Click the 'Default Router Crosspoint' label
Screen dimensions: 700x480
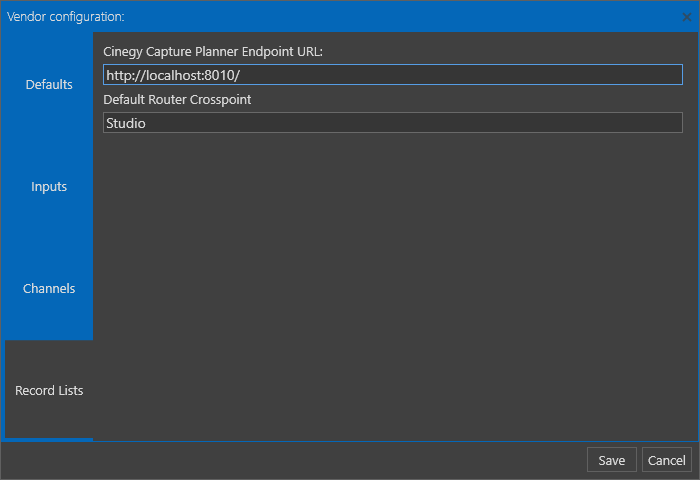[x=177, y=100]
